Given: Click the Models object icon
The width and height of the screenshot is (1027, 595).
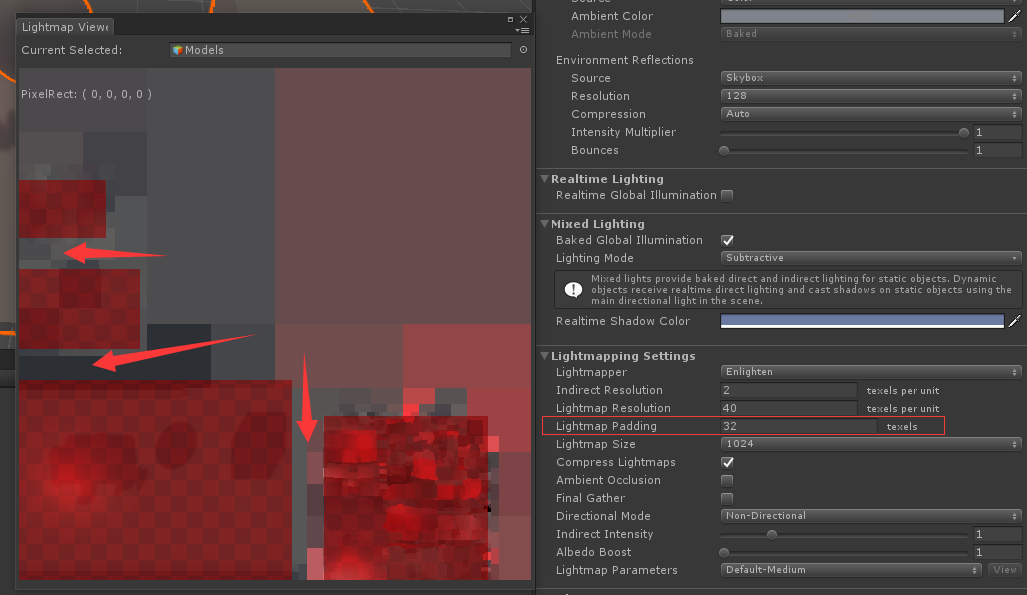Looking at the screenshot, I should [x=177, y=50].
